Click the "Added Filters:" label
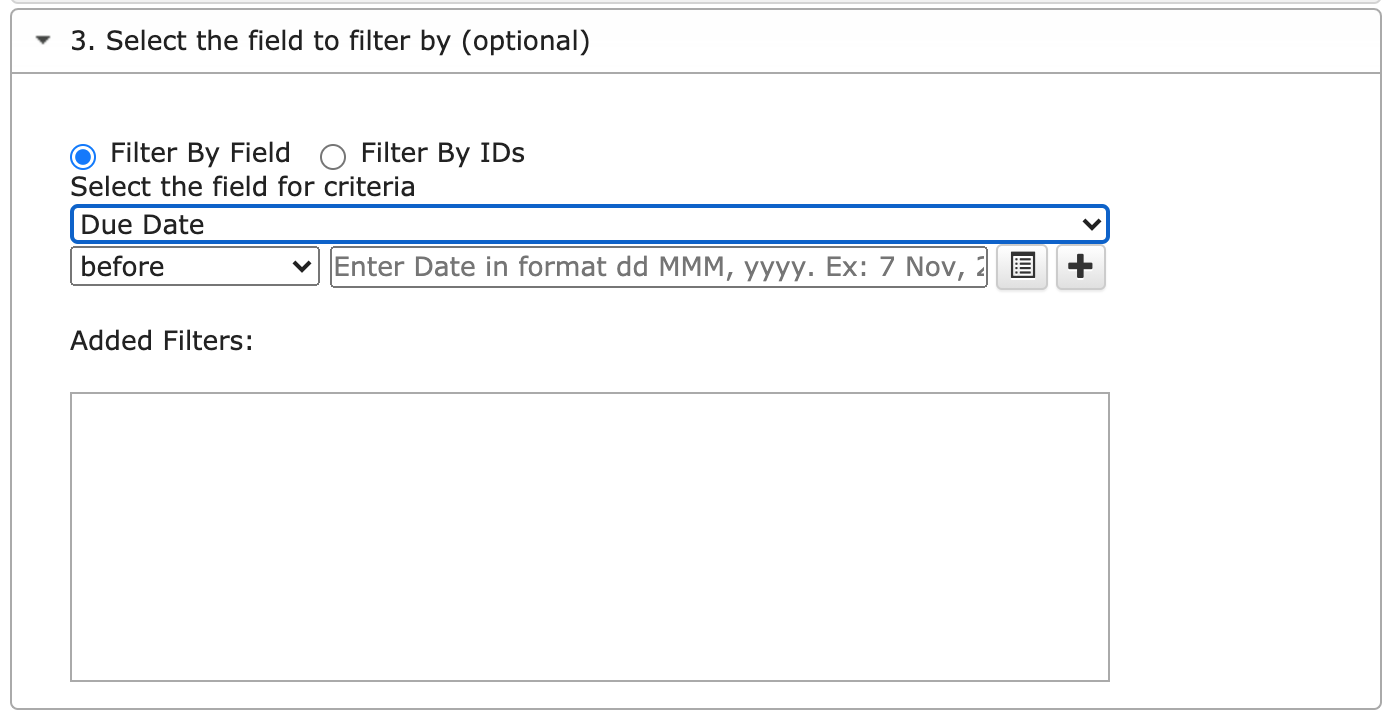Image resolution: width=1390 pixels, height=714 pixels. (162, 341)
